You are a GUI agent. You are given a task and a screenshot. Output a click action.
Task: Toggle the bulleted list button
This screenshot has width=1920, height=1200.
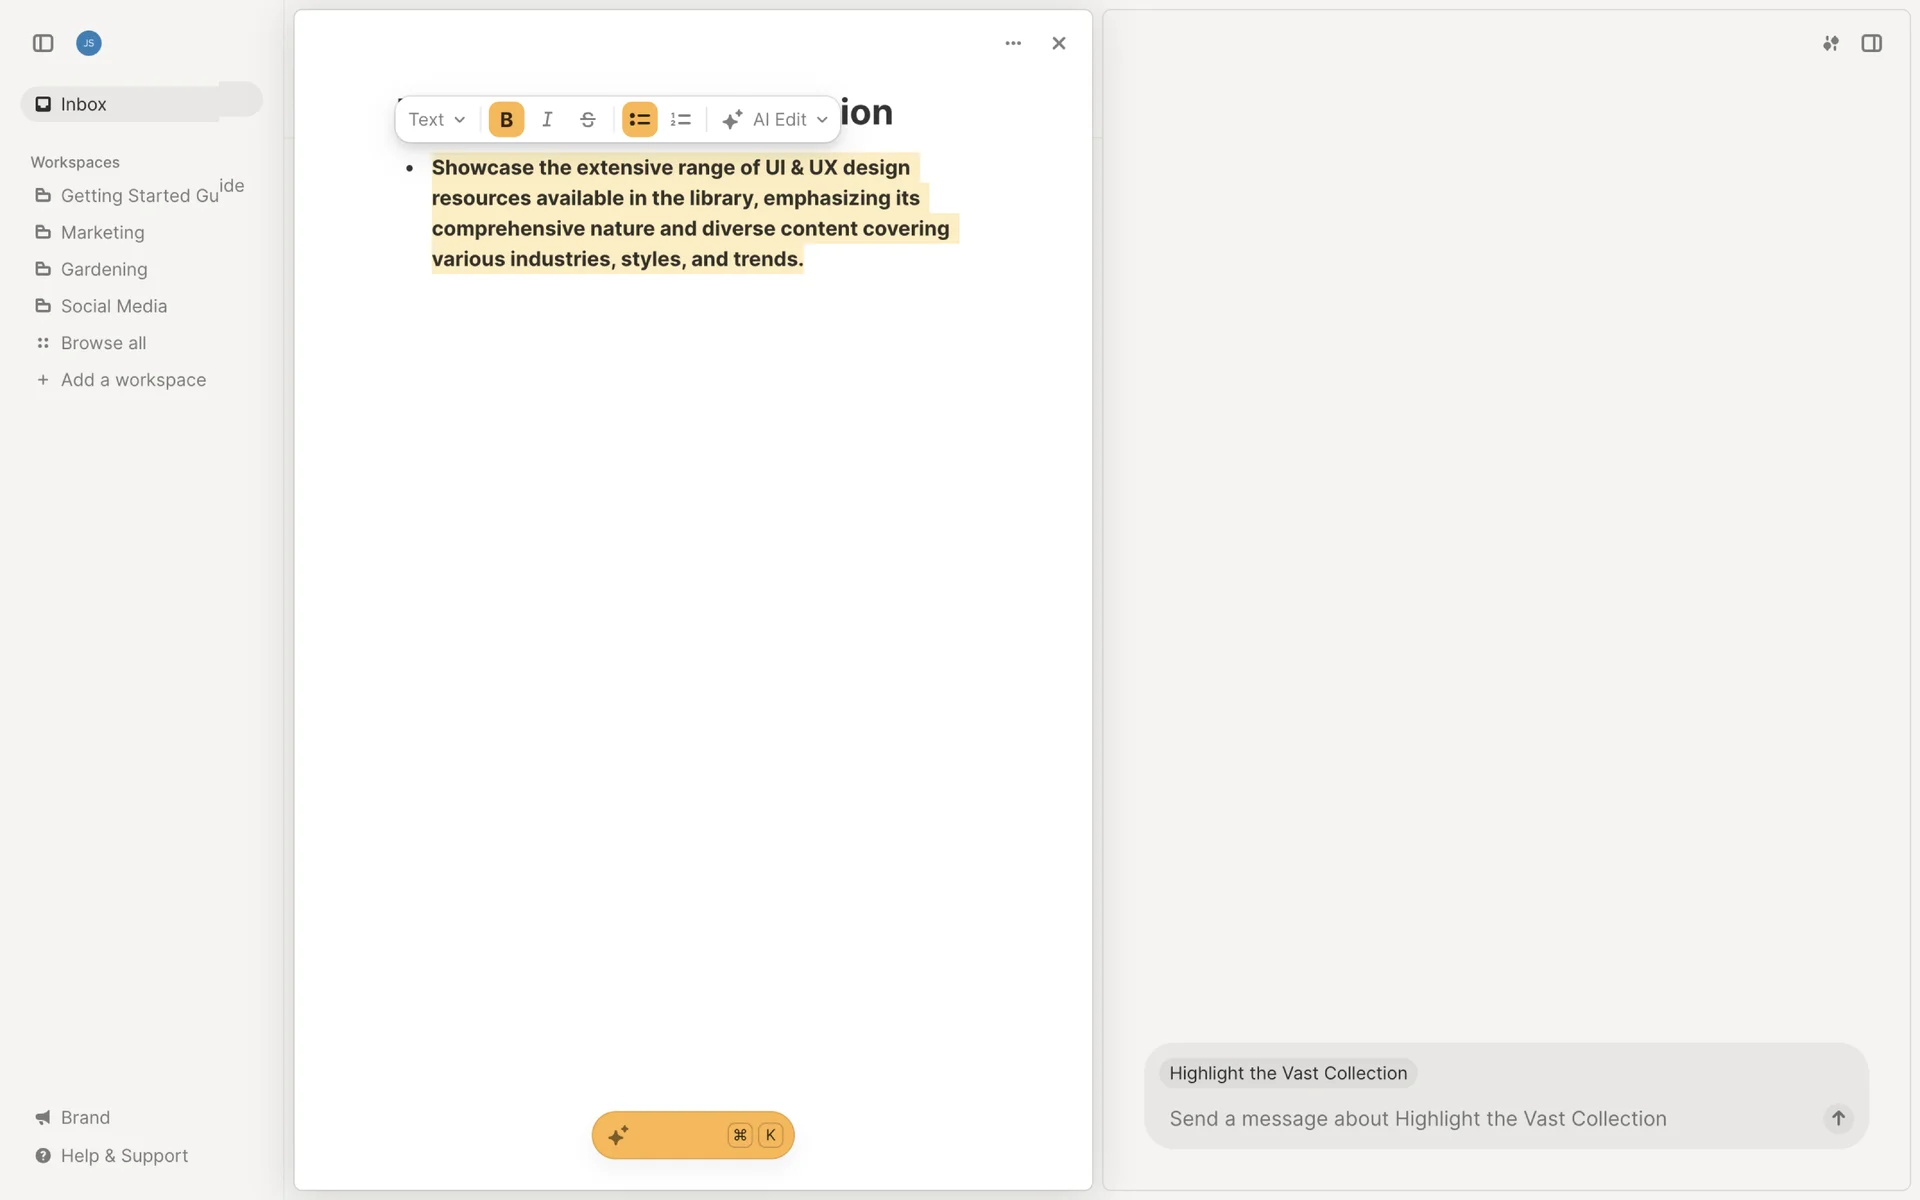coord(639,120)
